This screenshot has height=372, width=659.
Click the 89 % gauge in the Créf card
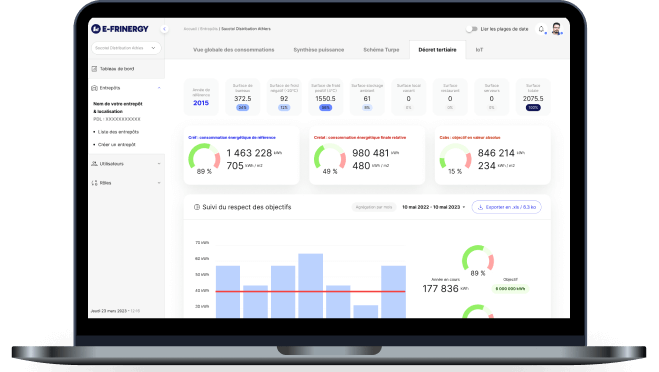click(x=204, y=158)
